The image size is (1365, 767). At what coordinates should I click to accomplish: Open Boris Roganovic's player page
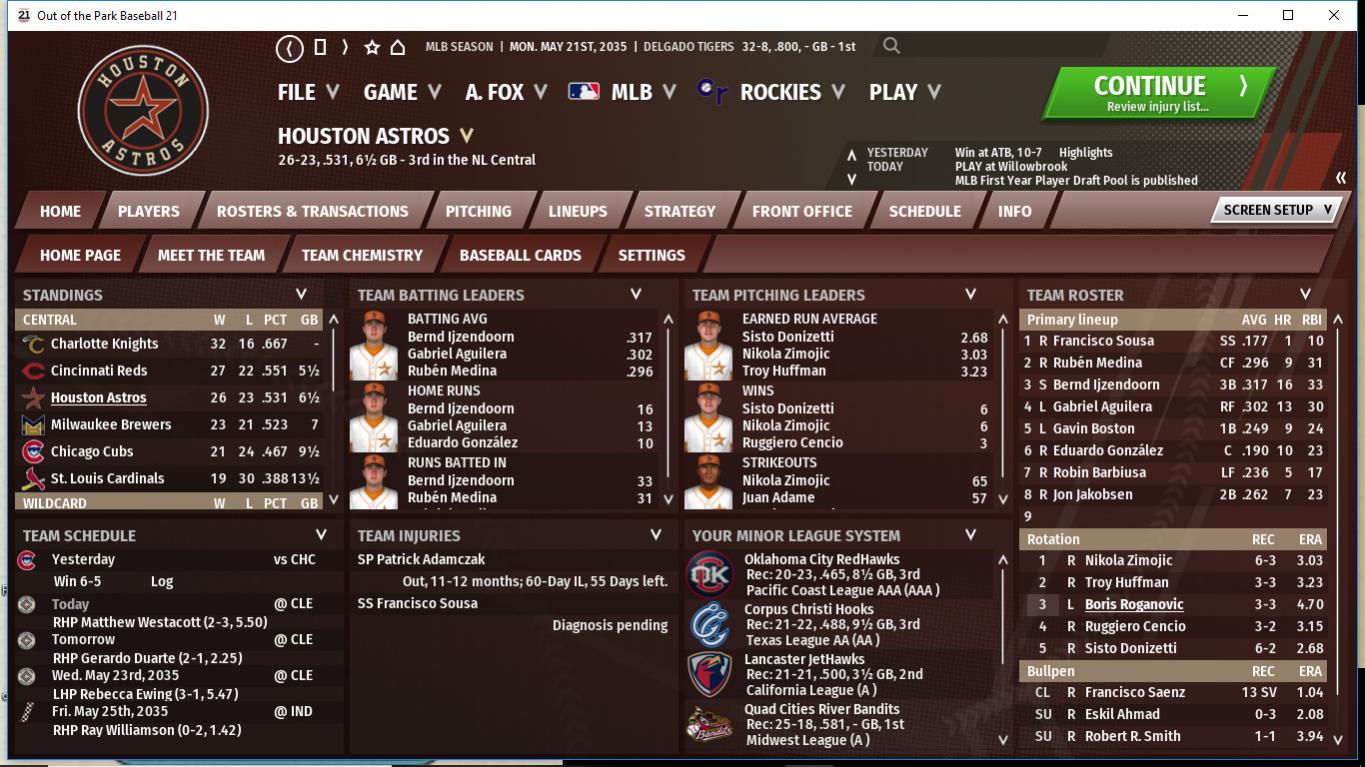[1134, 605]
